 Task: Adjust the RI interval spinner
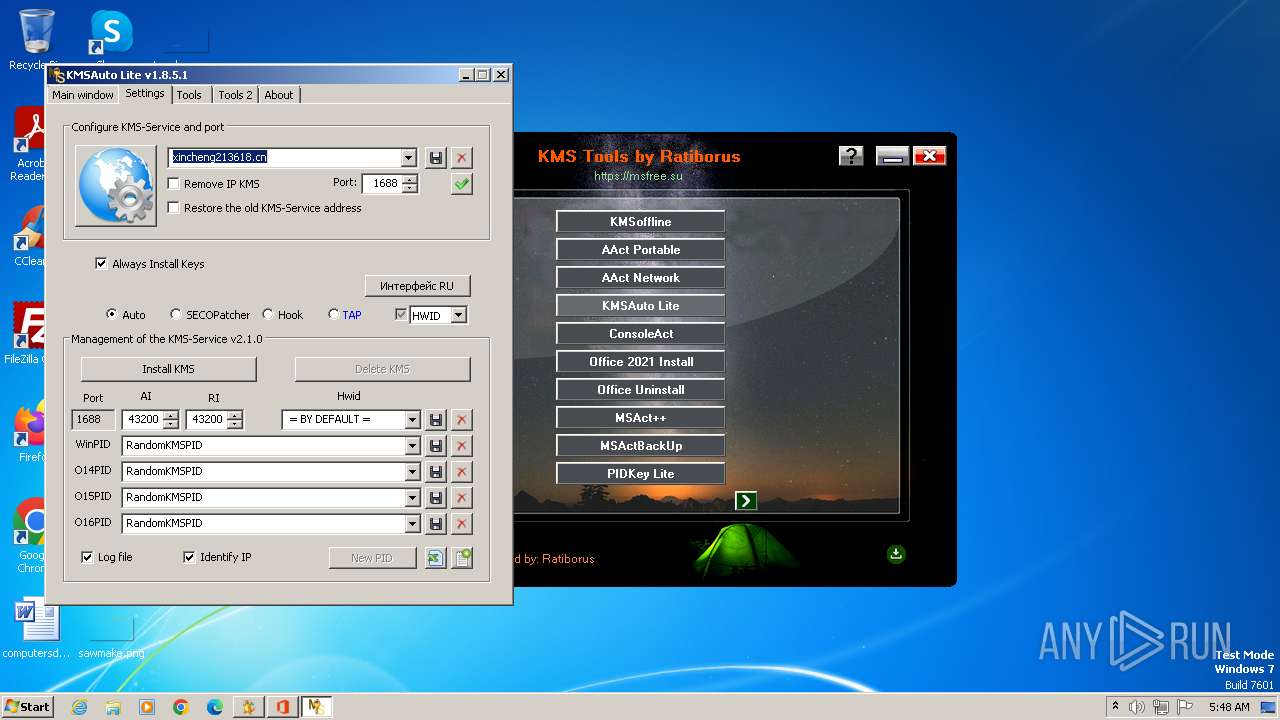point(234,420)
